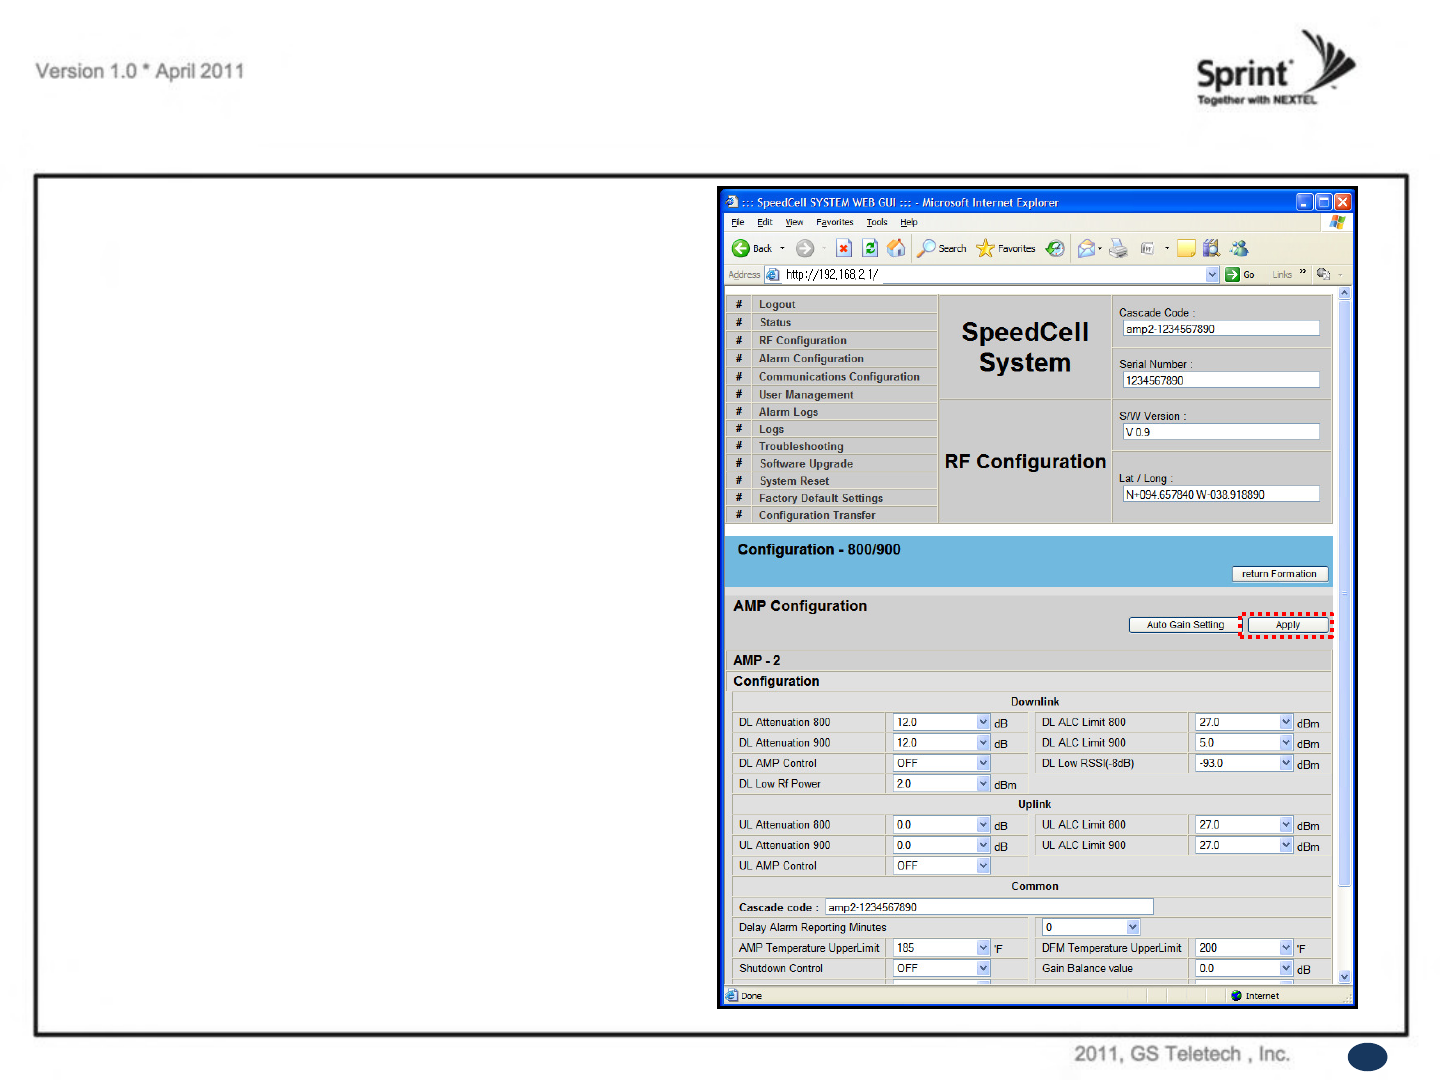Open the UL ALC Limit 800 dropdown

(x=1286, y=825)
